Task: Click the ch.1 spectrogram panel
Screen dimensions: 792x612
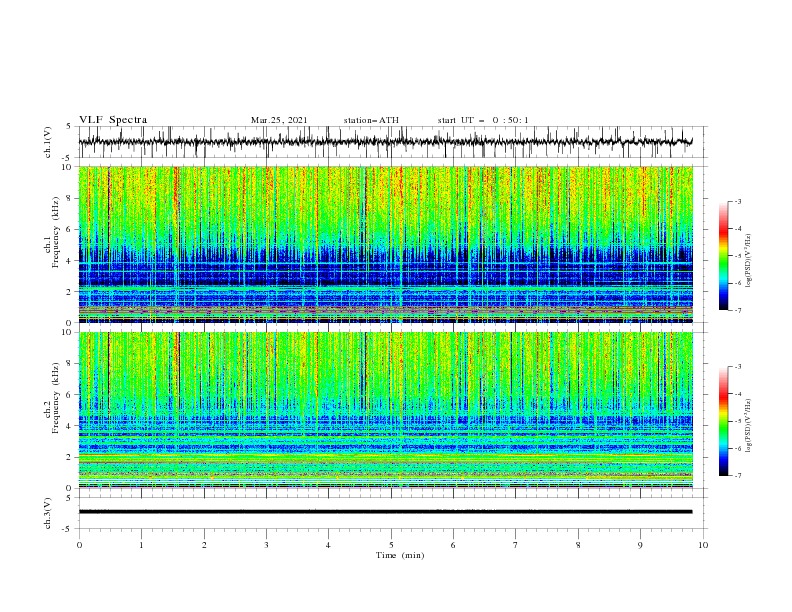Action: (386, 244)
